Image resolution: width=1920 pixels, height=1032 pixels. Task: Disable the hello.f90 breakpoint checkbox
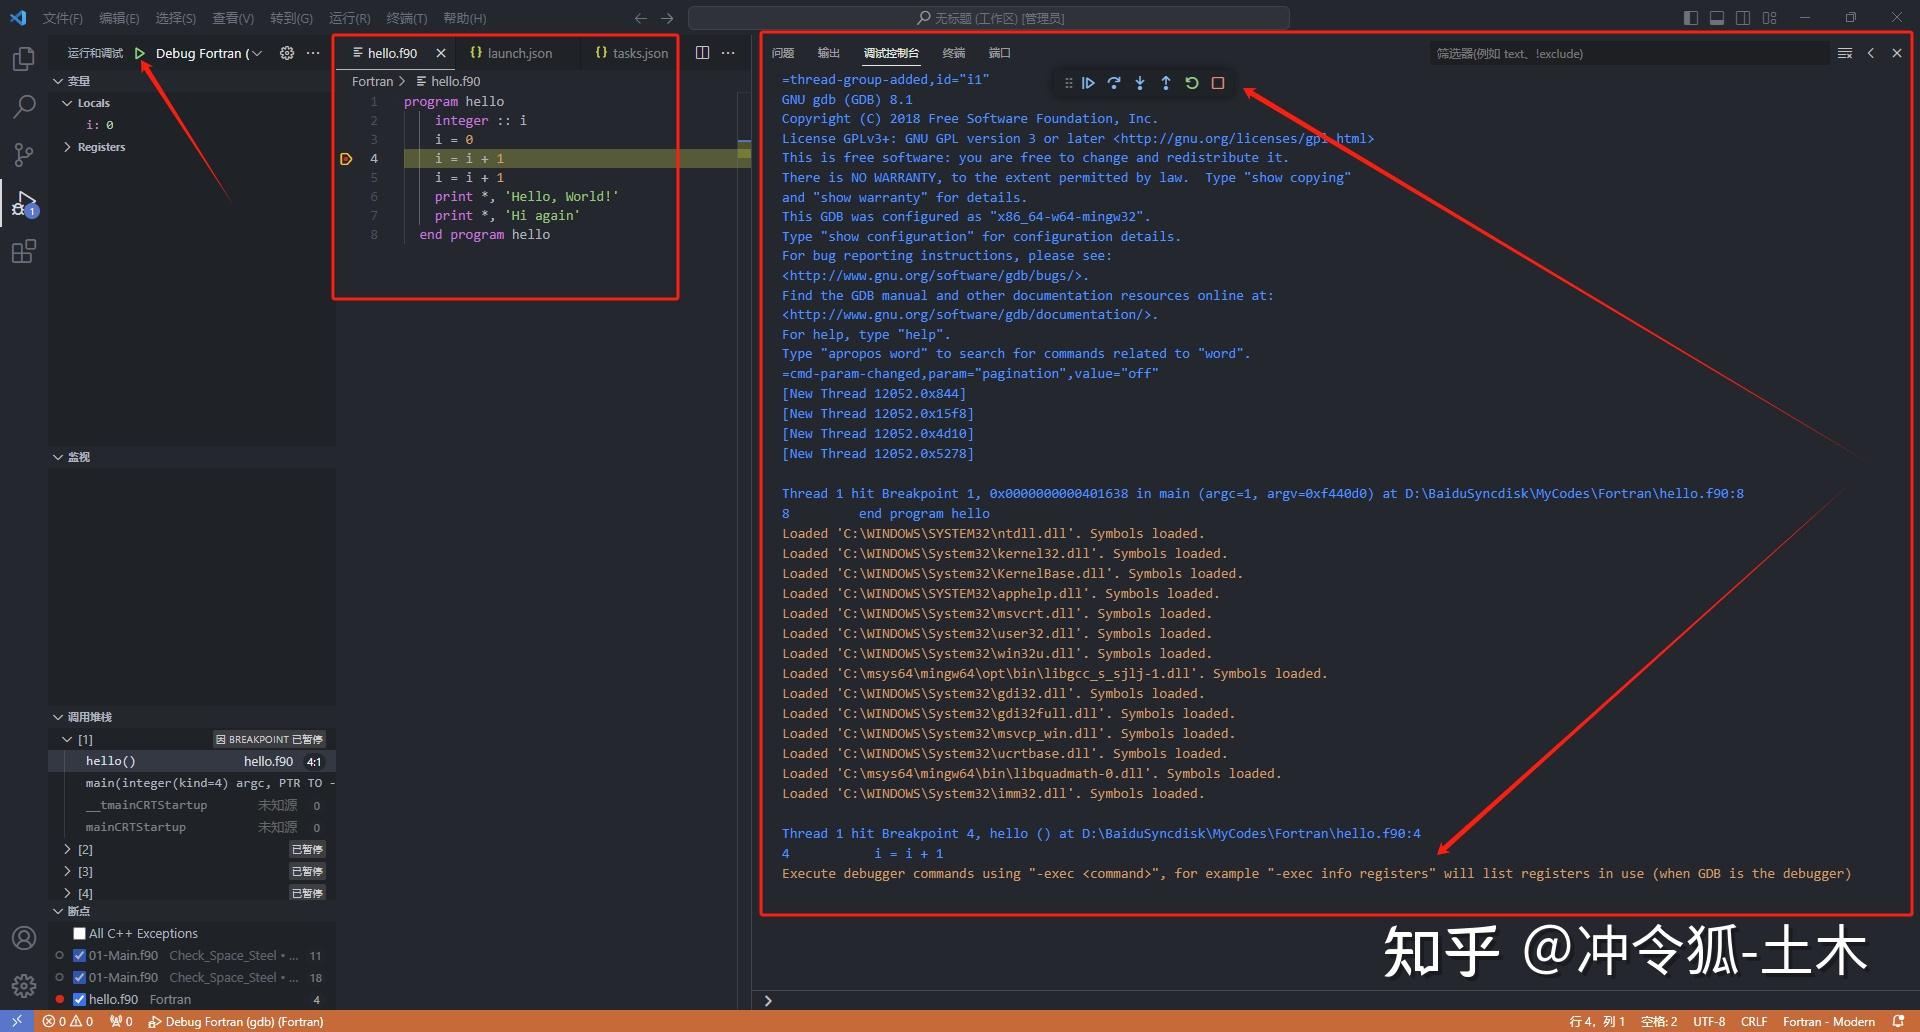pyautogui.click(x=78, y=999)
